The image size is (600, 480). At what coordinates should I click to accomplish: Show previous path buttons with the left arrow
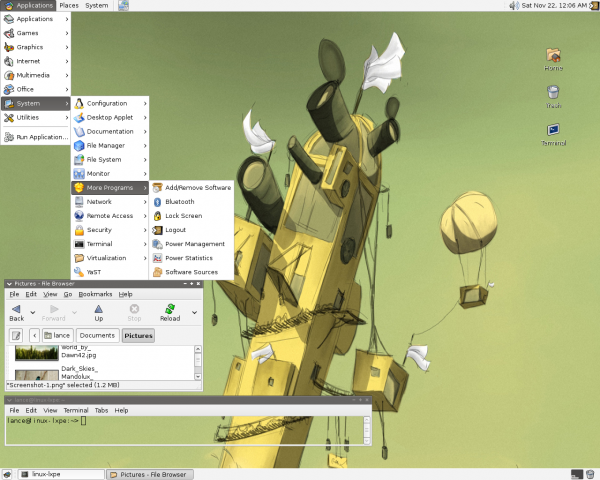click(x=34, y=336)
